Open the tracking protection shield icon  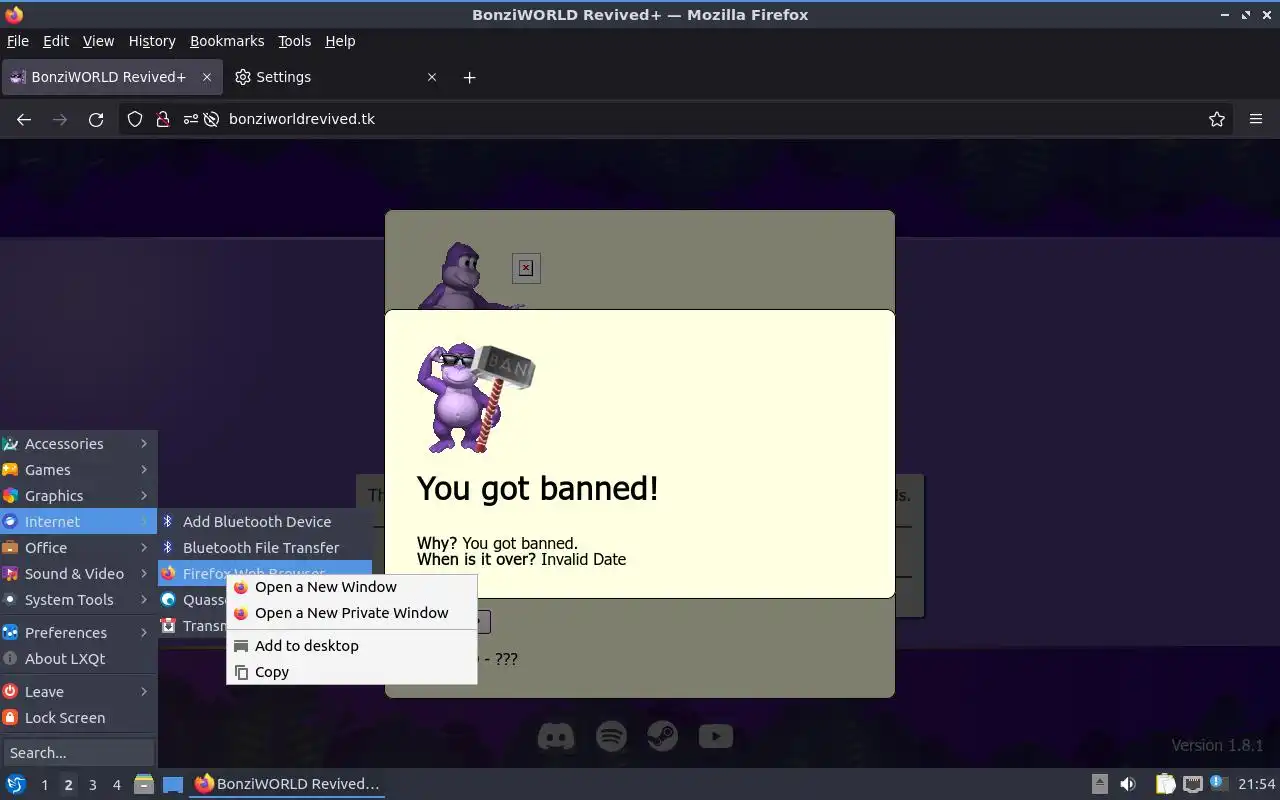click(x=135, y=119)
